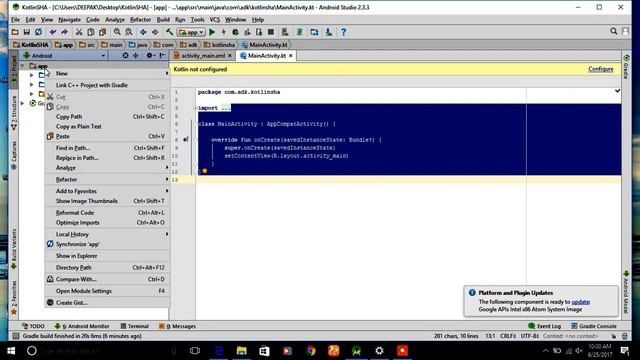The width and height of the screenshot is (640, 360).
Task: Click the Cut scissors toolbar icon
Action: 79,32
